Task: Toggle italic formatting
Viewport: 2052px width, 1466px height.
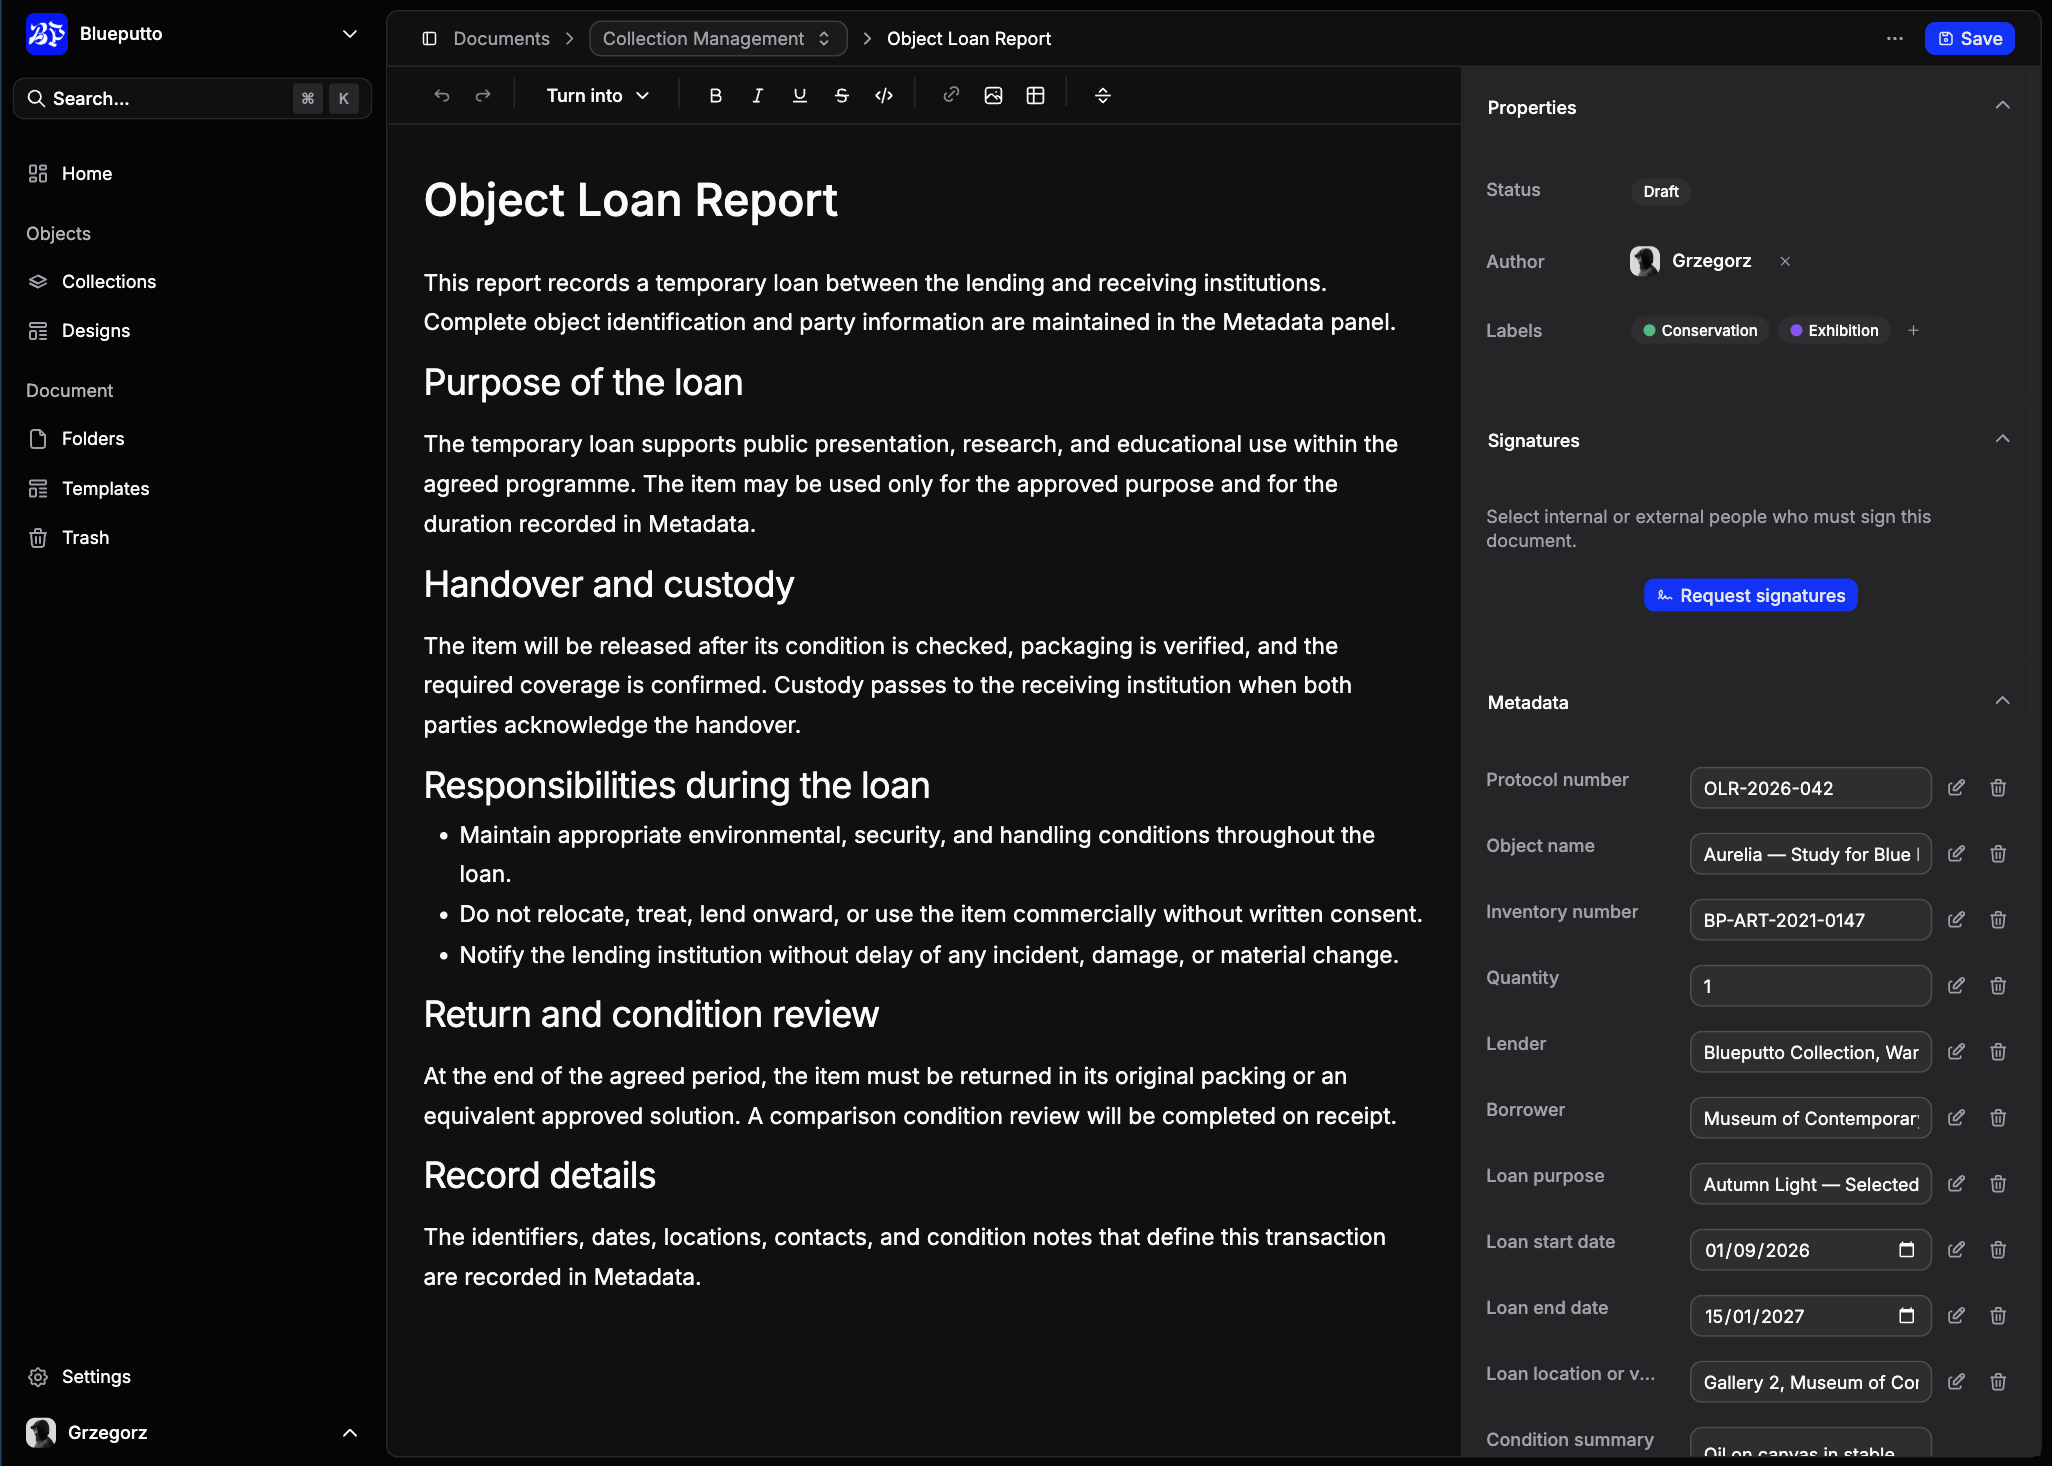Action: click(x=757, y=96)
